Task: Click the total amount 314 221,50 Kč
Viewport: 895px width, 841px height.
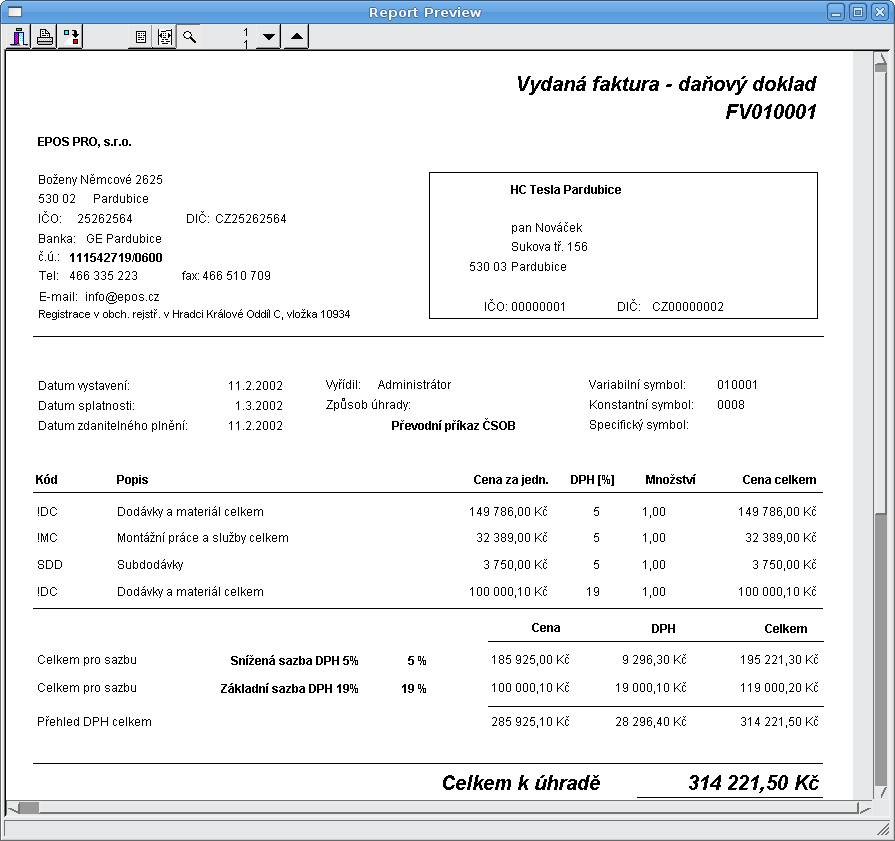Action: click(753, 783)
